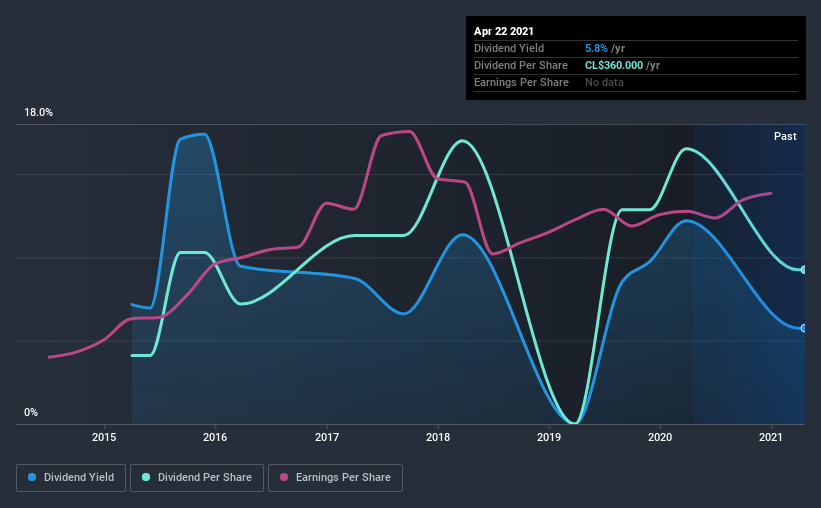Click the tooltip Dividend Per Share row label
The image size is (821, 508).
pyautogui.click(x=520, y=65)
